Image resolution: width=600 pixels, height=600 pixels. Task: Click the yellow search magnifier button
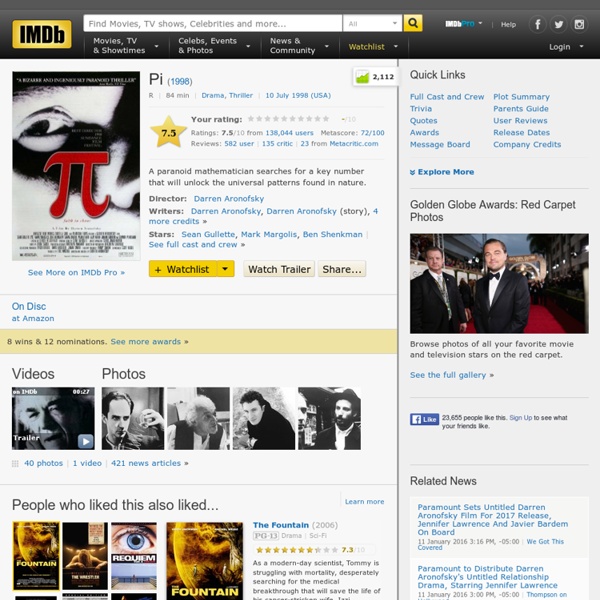pyautogui.click(x=412, y=23)
